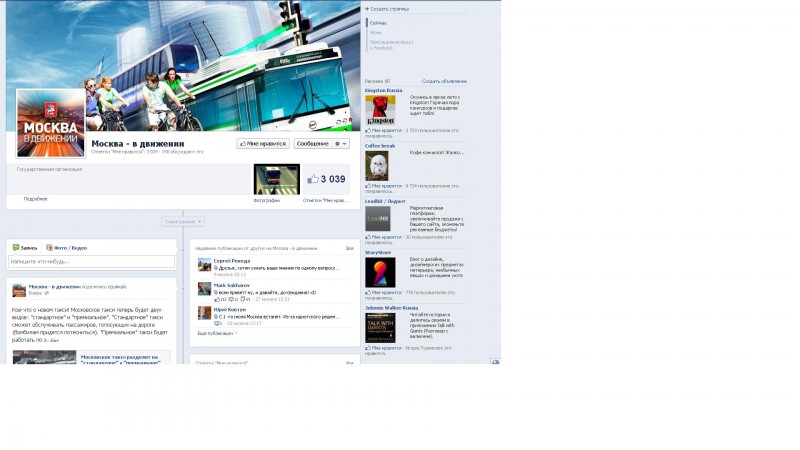Click the name link 'Mark Sakharov'
This screenshot has height=450, width=800.
click(x=232, y=285)
